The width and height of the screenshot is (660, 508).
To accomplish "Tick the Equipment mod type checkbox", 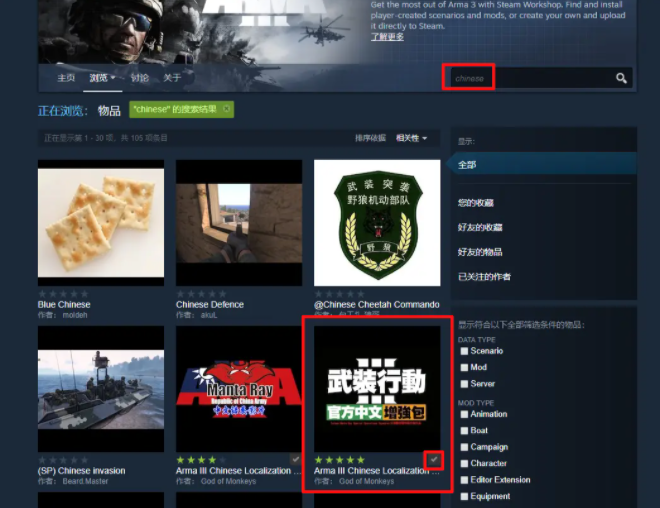I will (464, 496).
